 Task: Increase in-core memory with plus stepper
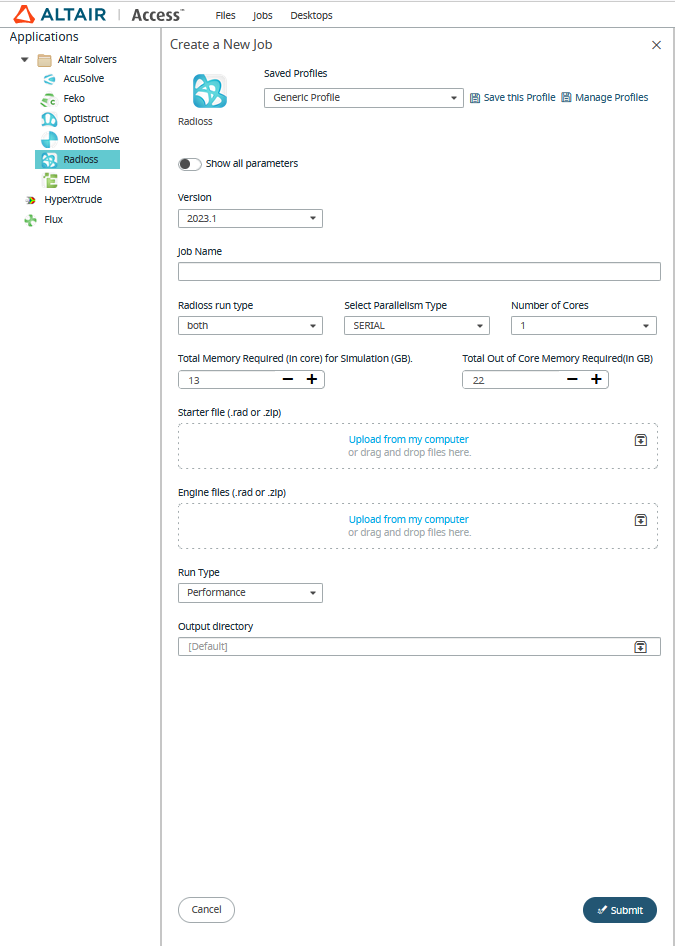pyautogui.click(x=311, y=379)
